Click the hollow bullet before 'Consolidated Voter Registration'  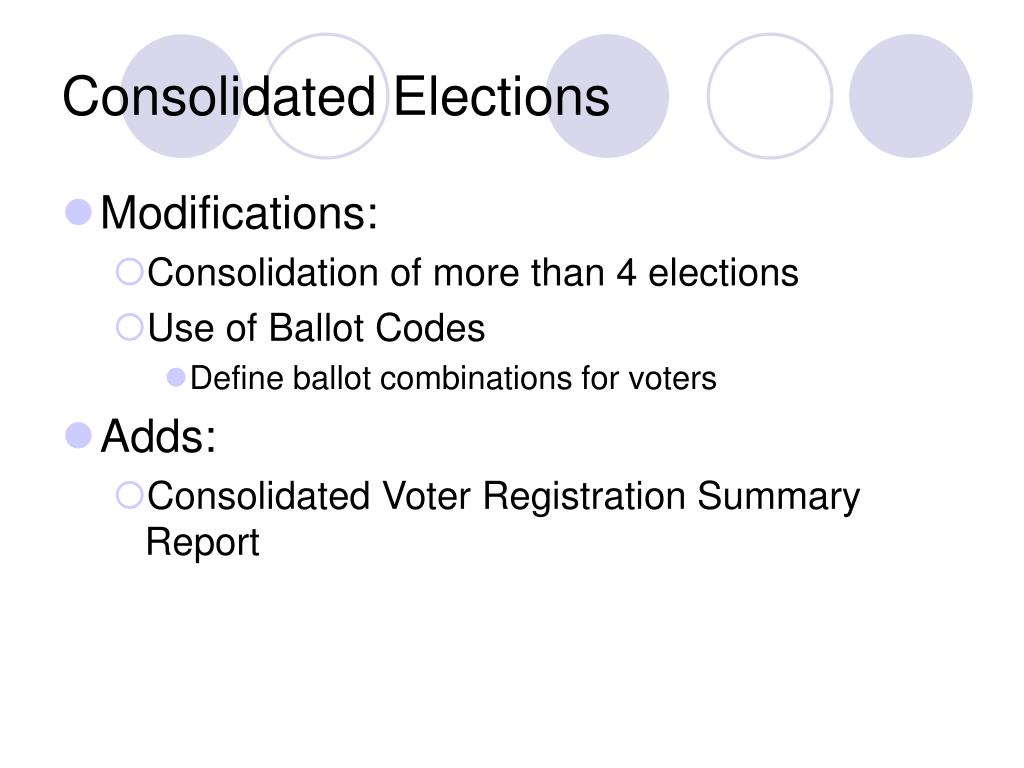point(129,495)
